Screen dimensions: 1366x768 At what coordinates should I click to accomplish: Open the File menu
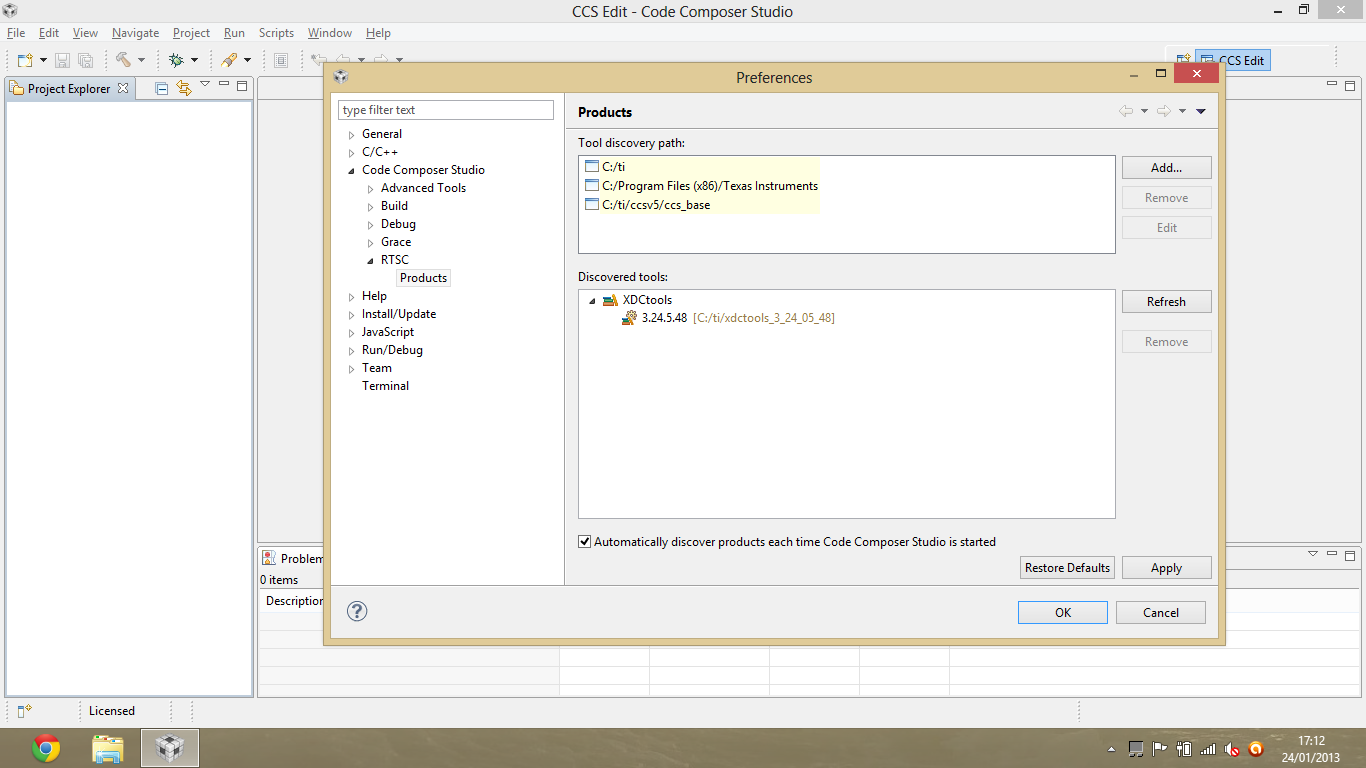16,33
